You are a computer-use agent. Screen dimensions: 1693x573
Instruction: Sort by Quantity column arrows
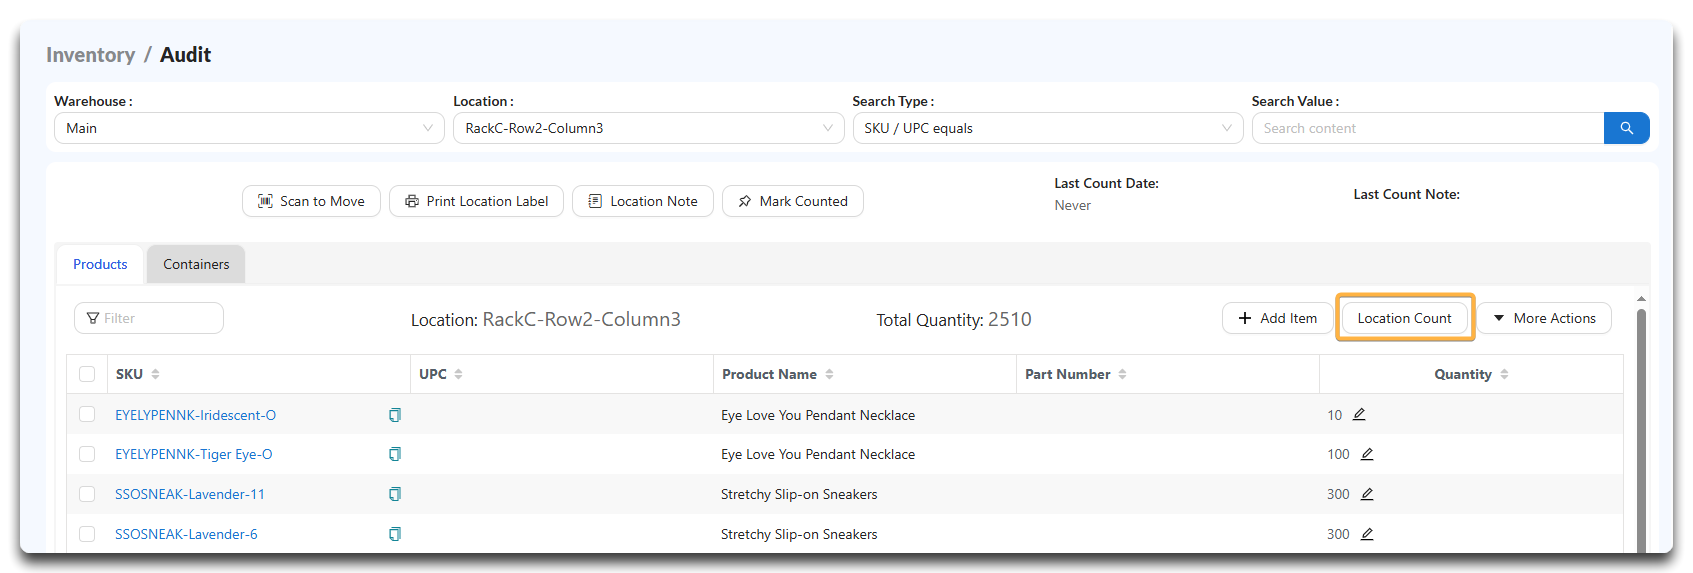coord(1504,374)
